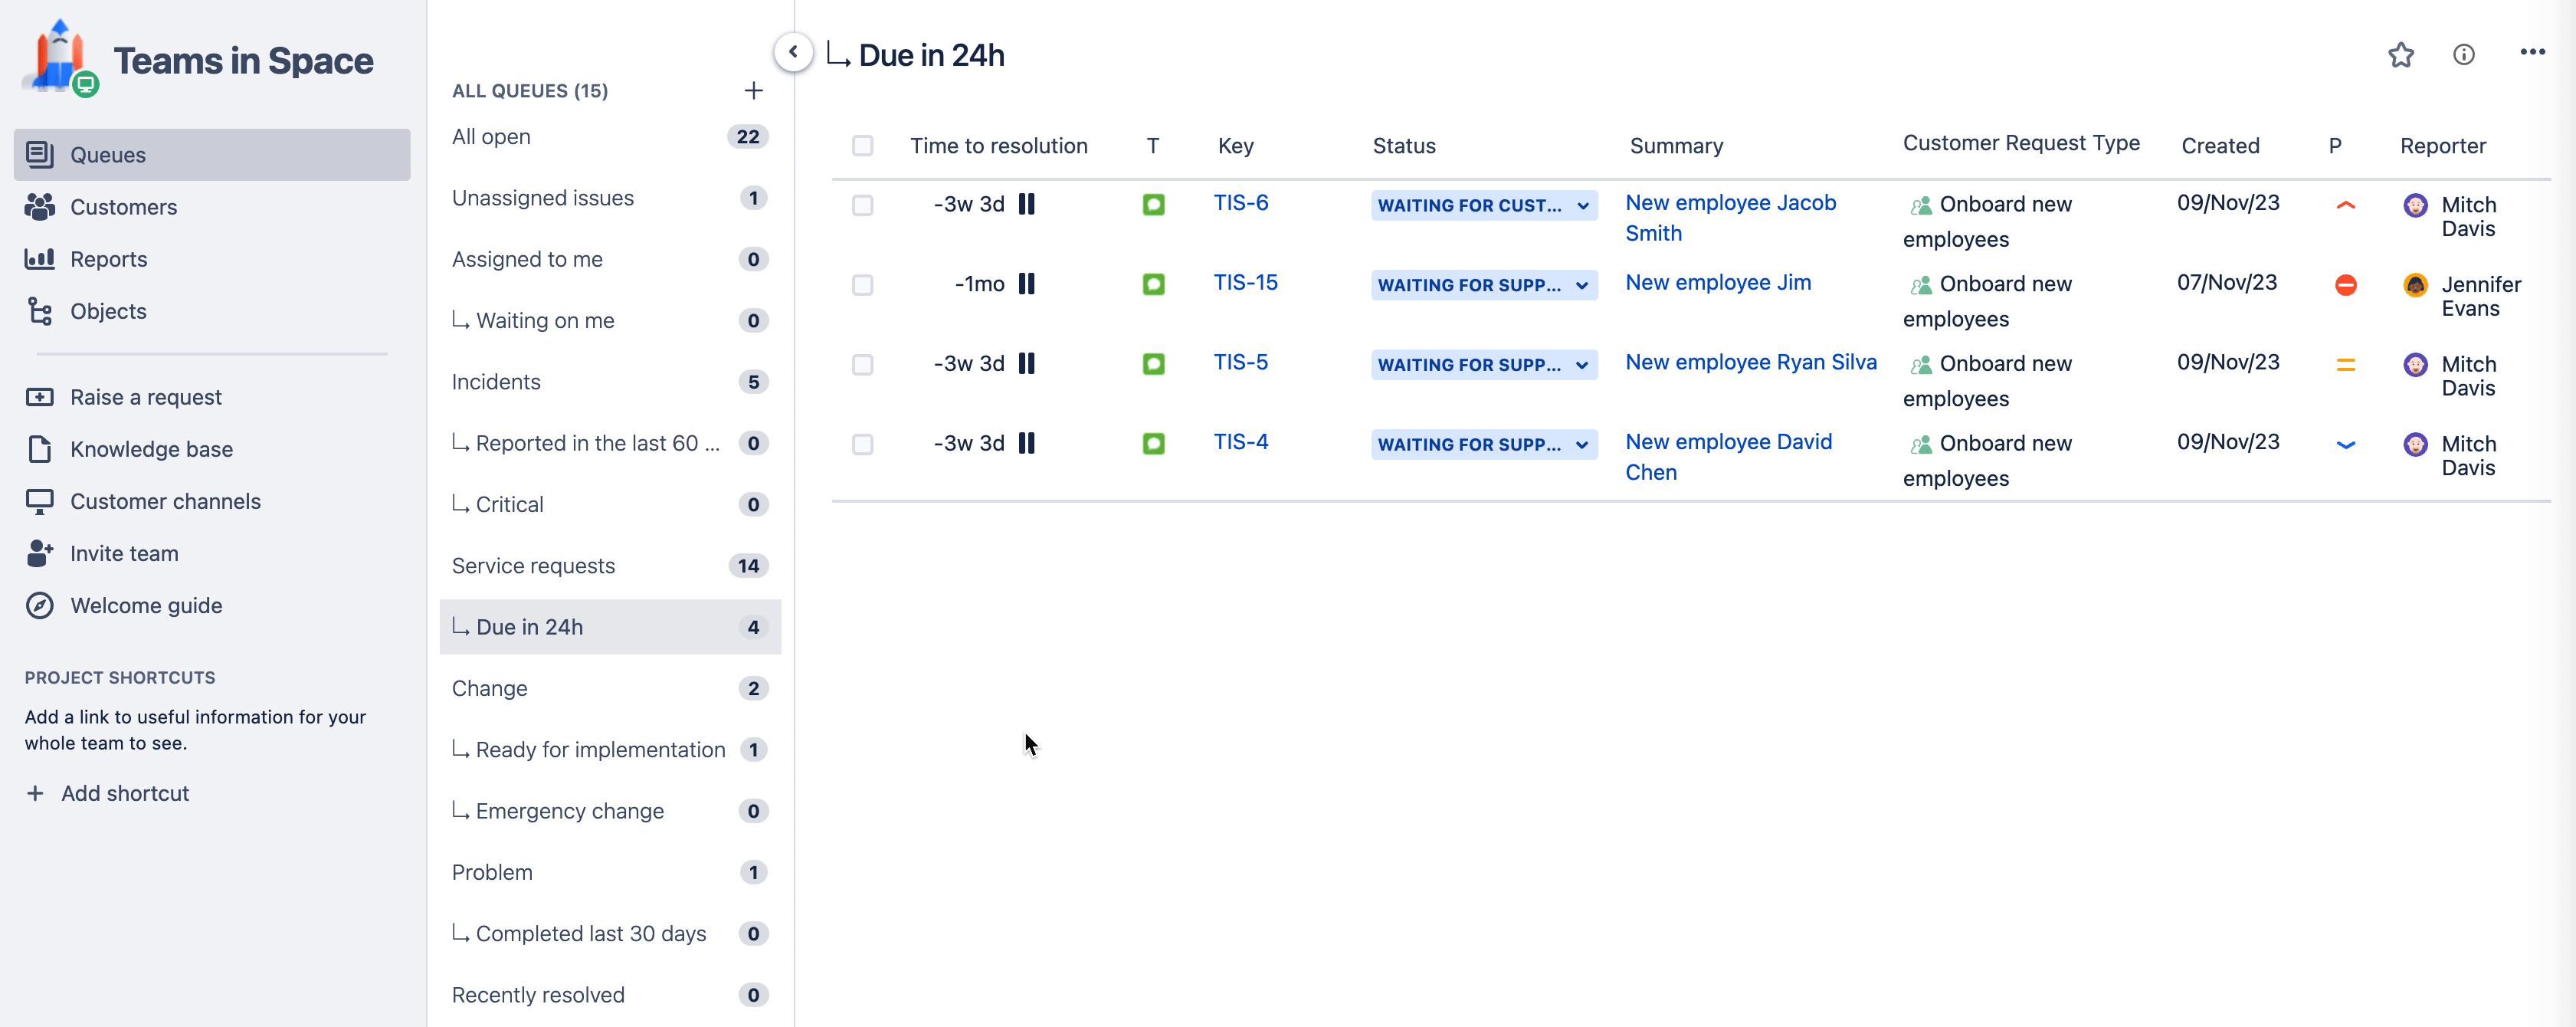Image resolution: width=2576 pixels, height=1027 pixels.
Task: Click the Invite team person icon
Action: point(40,553)
